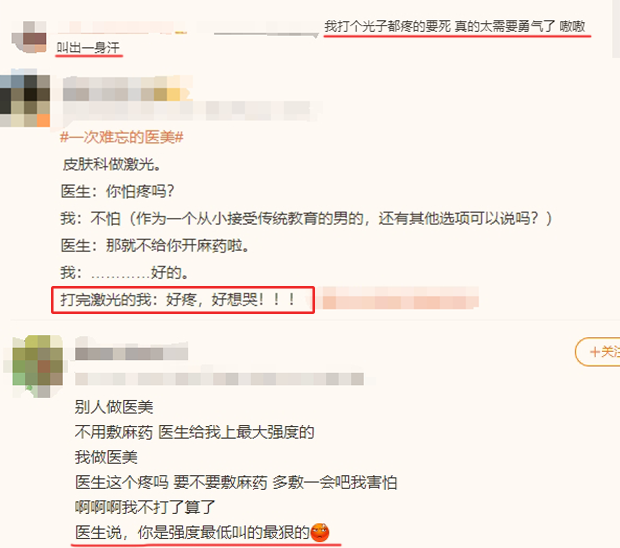The height and width of the screenshot is (548, 620).
Task: Click the underlined text 叫出一身汗
Action: pos(88,48)
